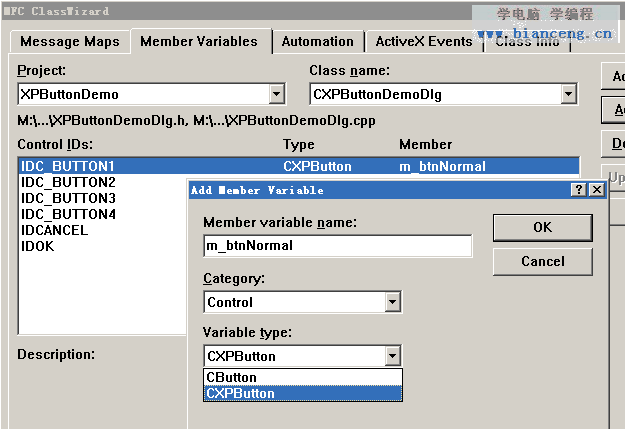This screenshot has height=429, width=625.
Task: Select IDC_BUTTON4 in the Control IDs list
Action: coord(68,214)
